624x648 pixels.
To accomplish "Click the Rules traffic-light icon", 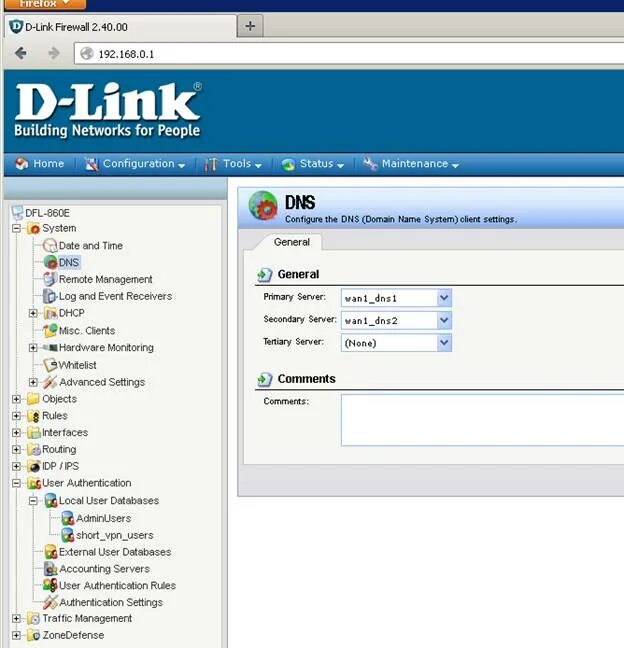I will point(33,416).
